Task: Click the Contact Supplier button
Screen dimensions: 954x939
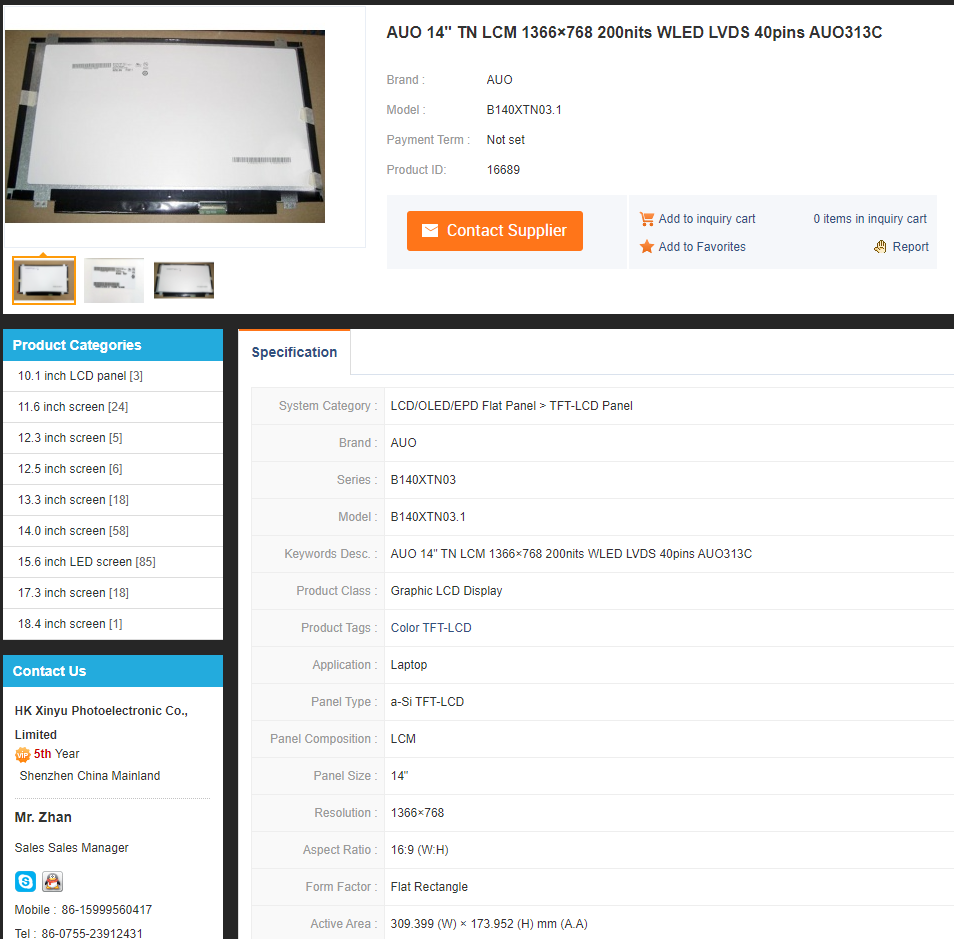Action: [495, 231]
